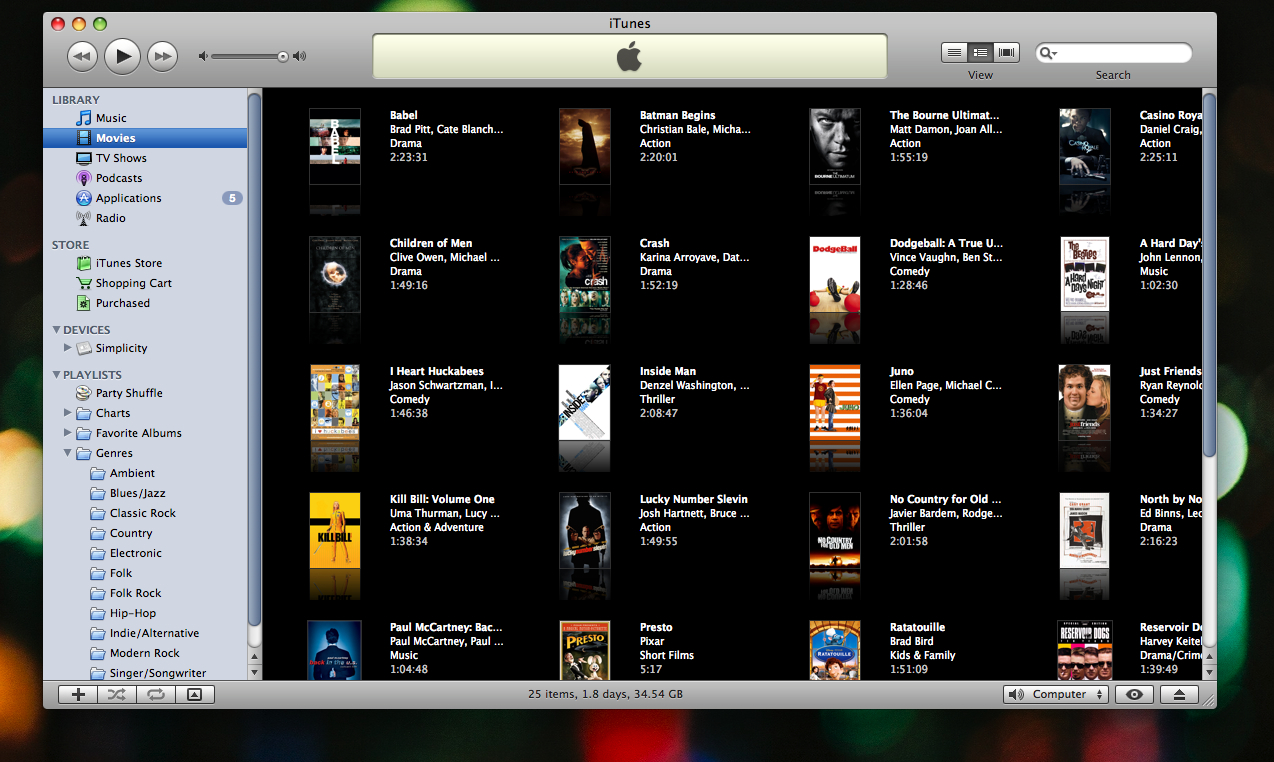Select the Crash movie poster
The height and width of the screenshot is (762, 1274).
point(585,274)
